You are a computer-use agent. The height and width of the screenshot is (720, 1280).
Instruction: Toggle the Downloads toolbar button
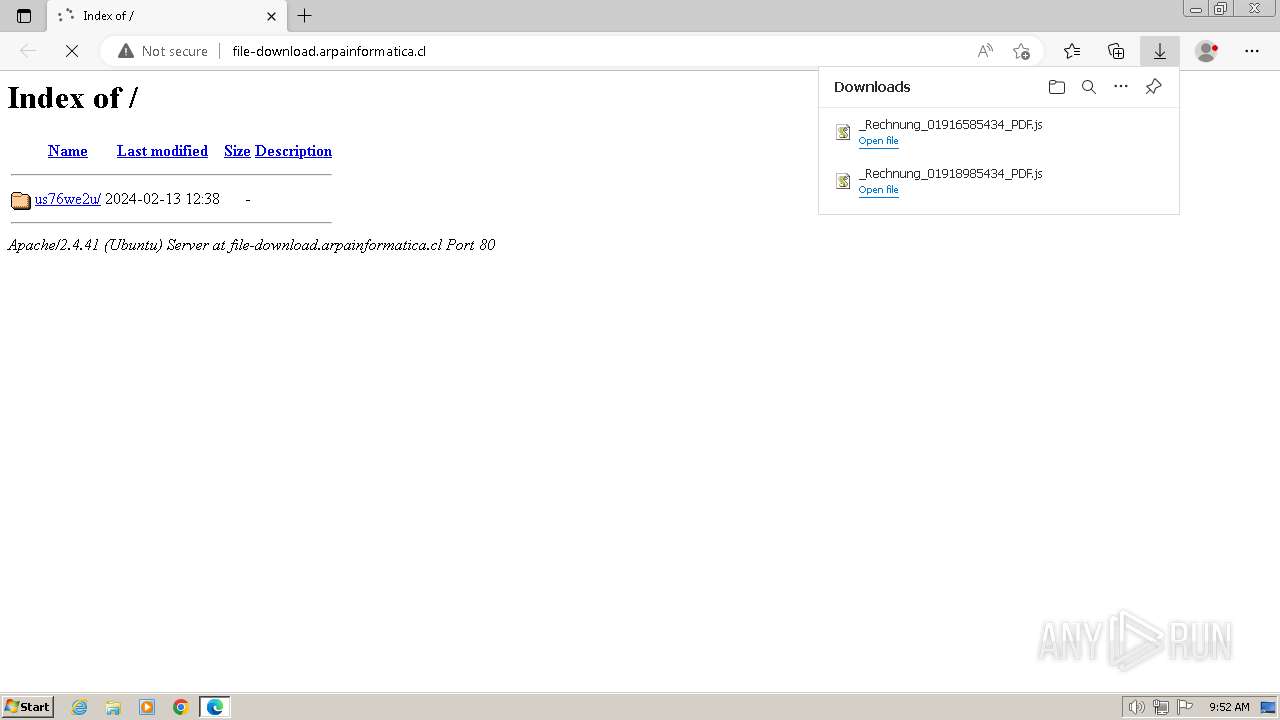[1160, 51]
